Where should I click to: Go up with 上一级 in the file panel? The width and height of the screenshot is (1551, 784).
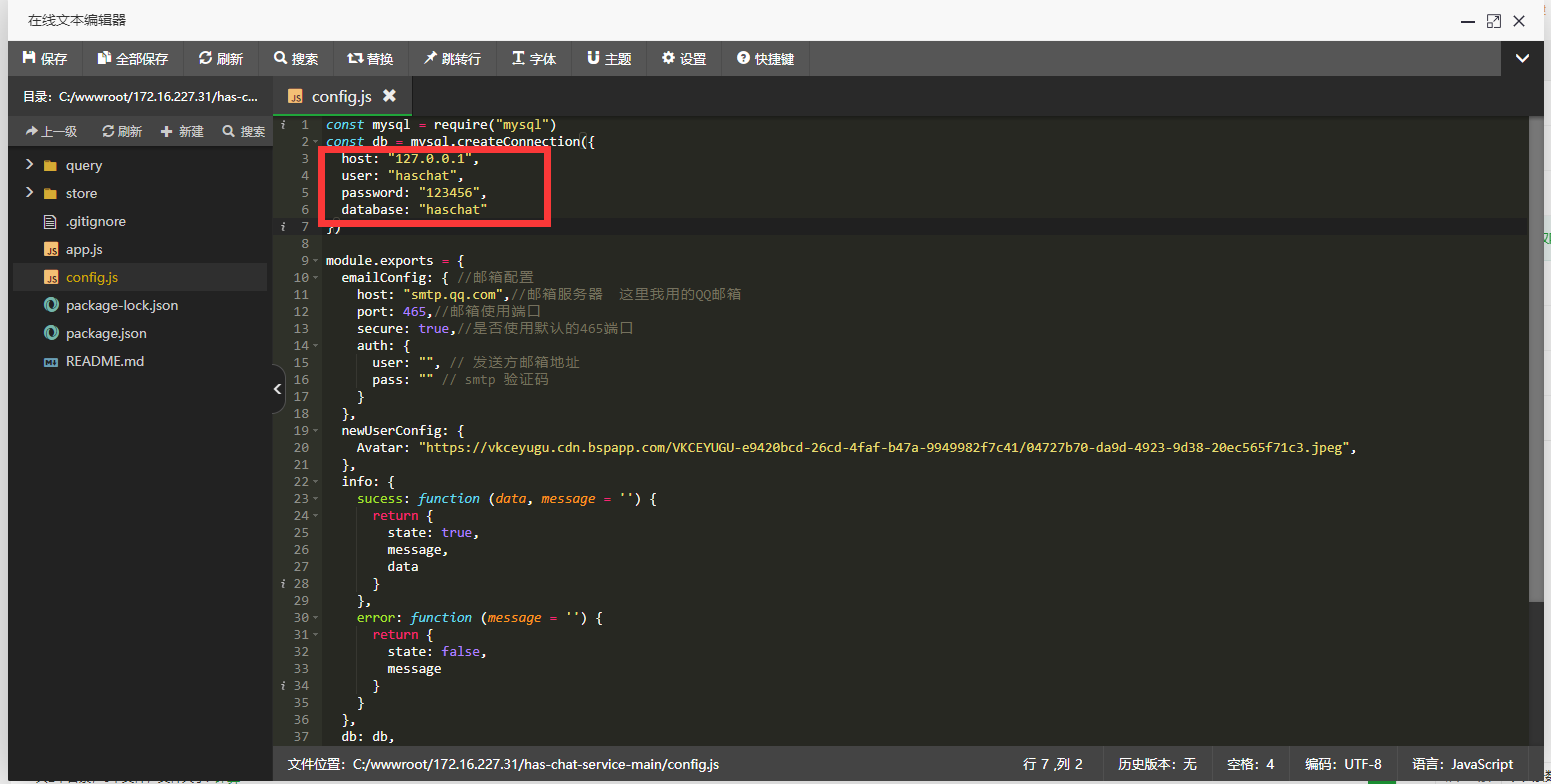click(52, 131)
